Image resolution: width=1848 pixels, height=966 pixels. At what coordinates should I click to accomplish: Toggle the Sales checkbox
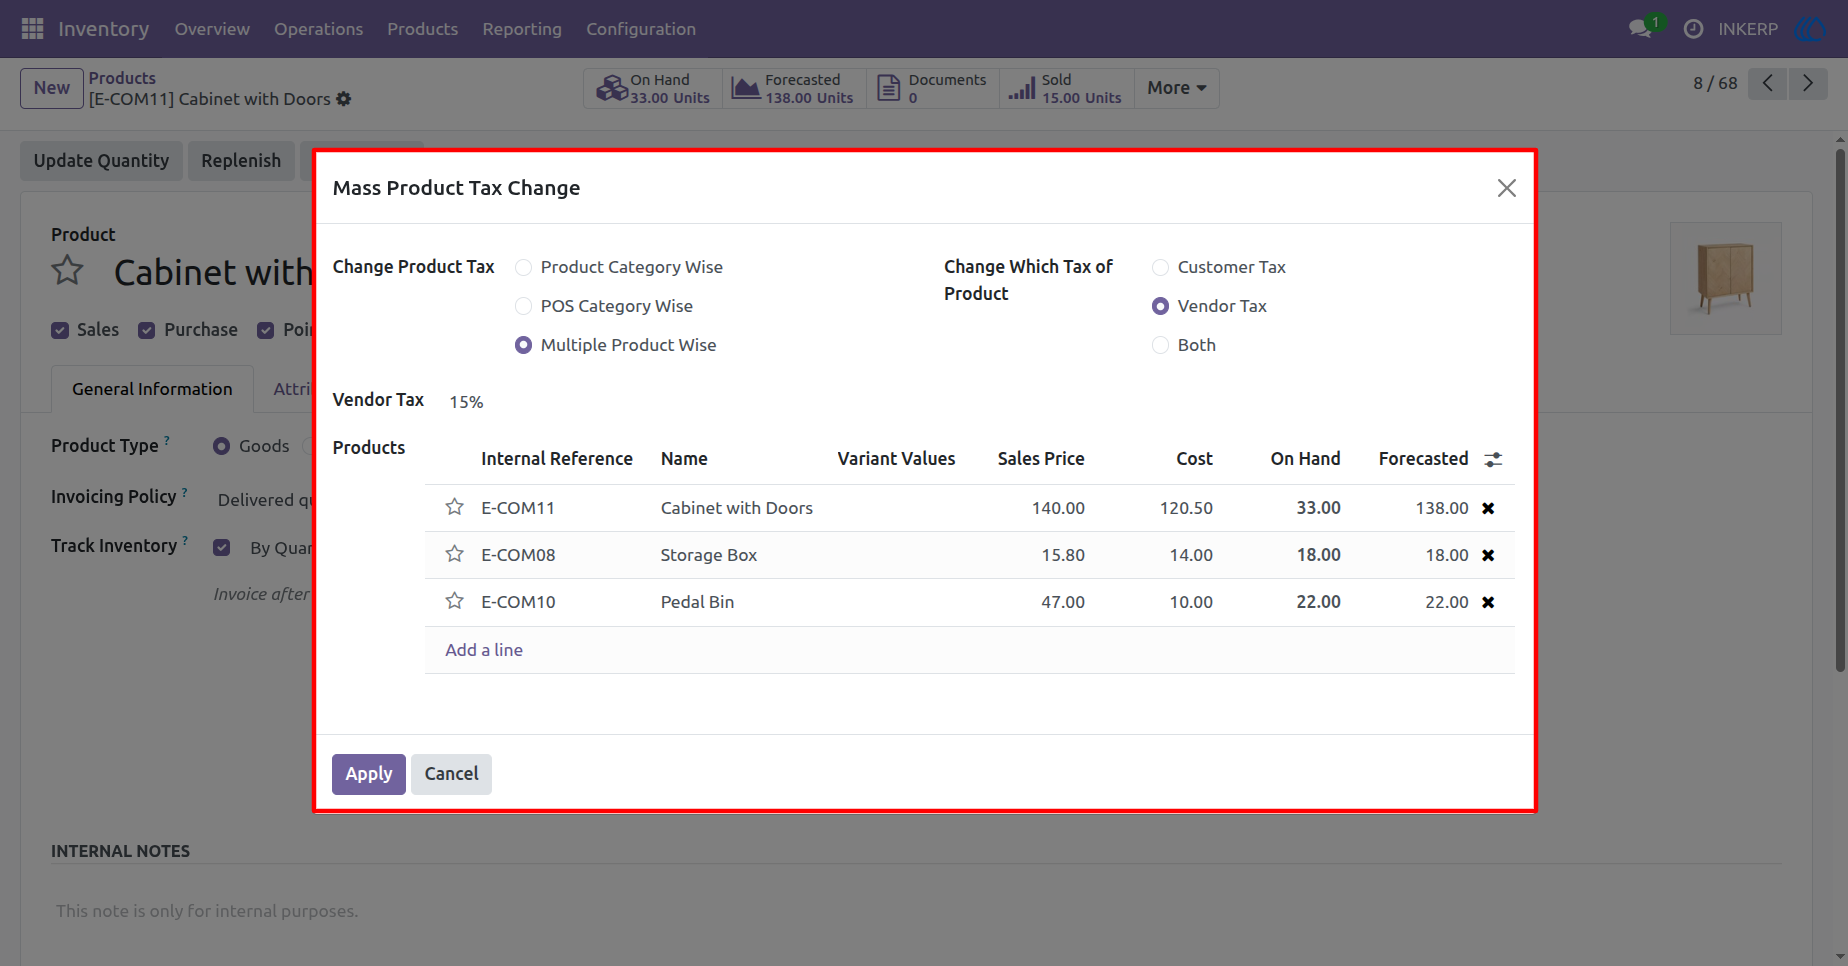click(60, 330)
